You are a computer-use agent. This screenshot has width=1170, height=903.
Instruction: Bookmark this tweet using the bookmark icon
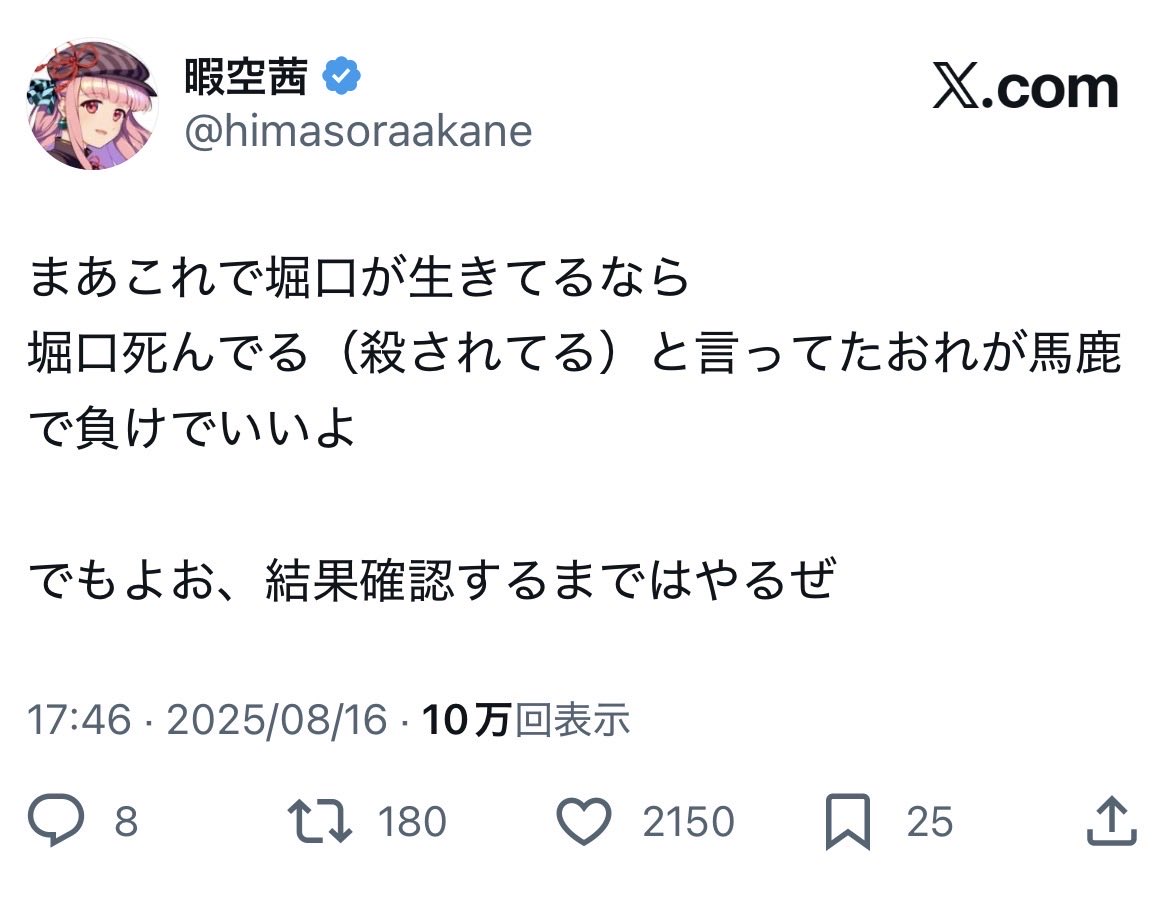[849, 822]
